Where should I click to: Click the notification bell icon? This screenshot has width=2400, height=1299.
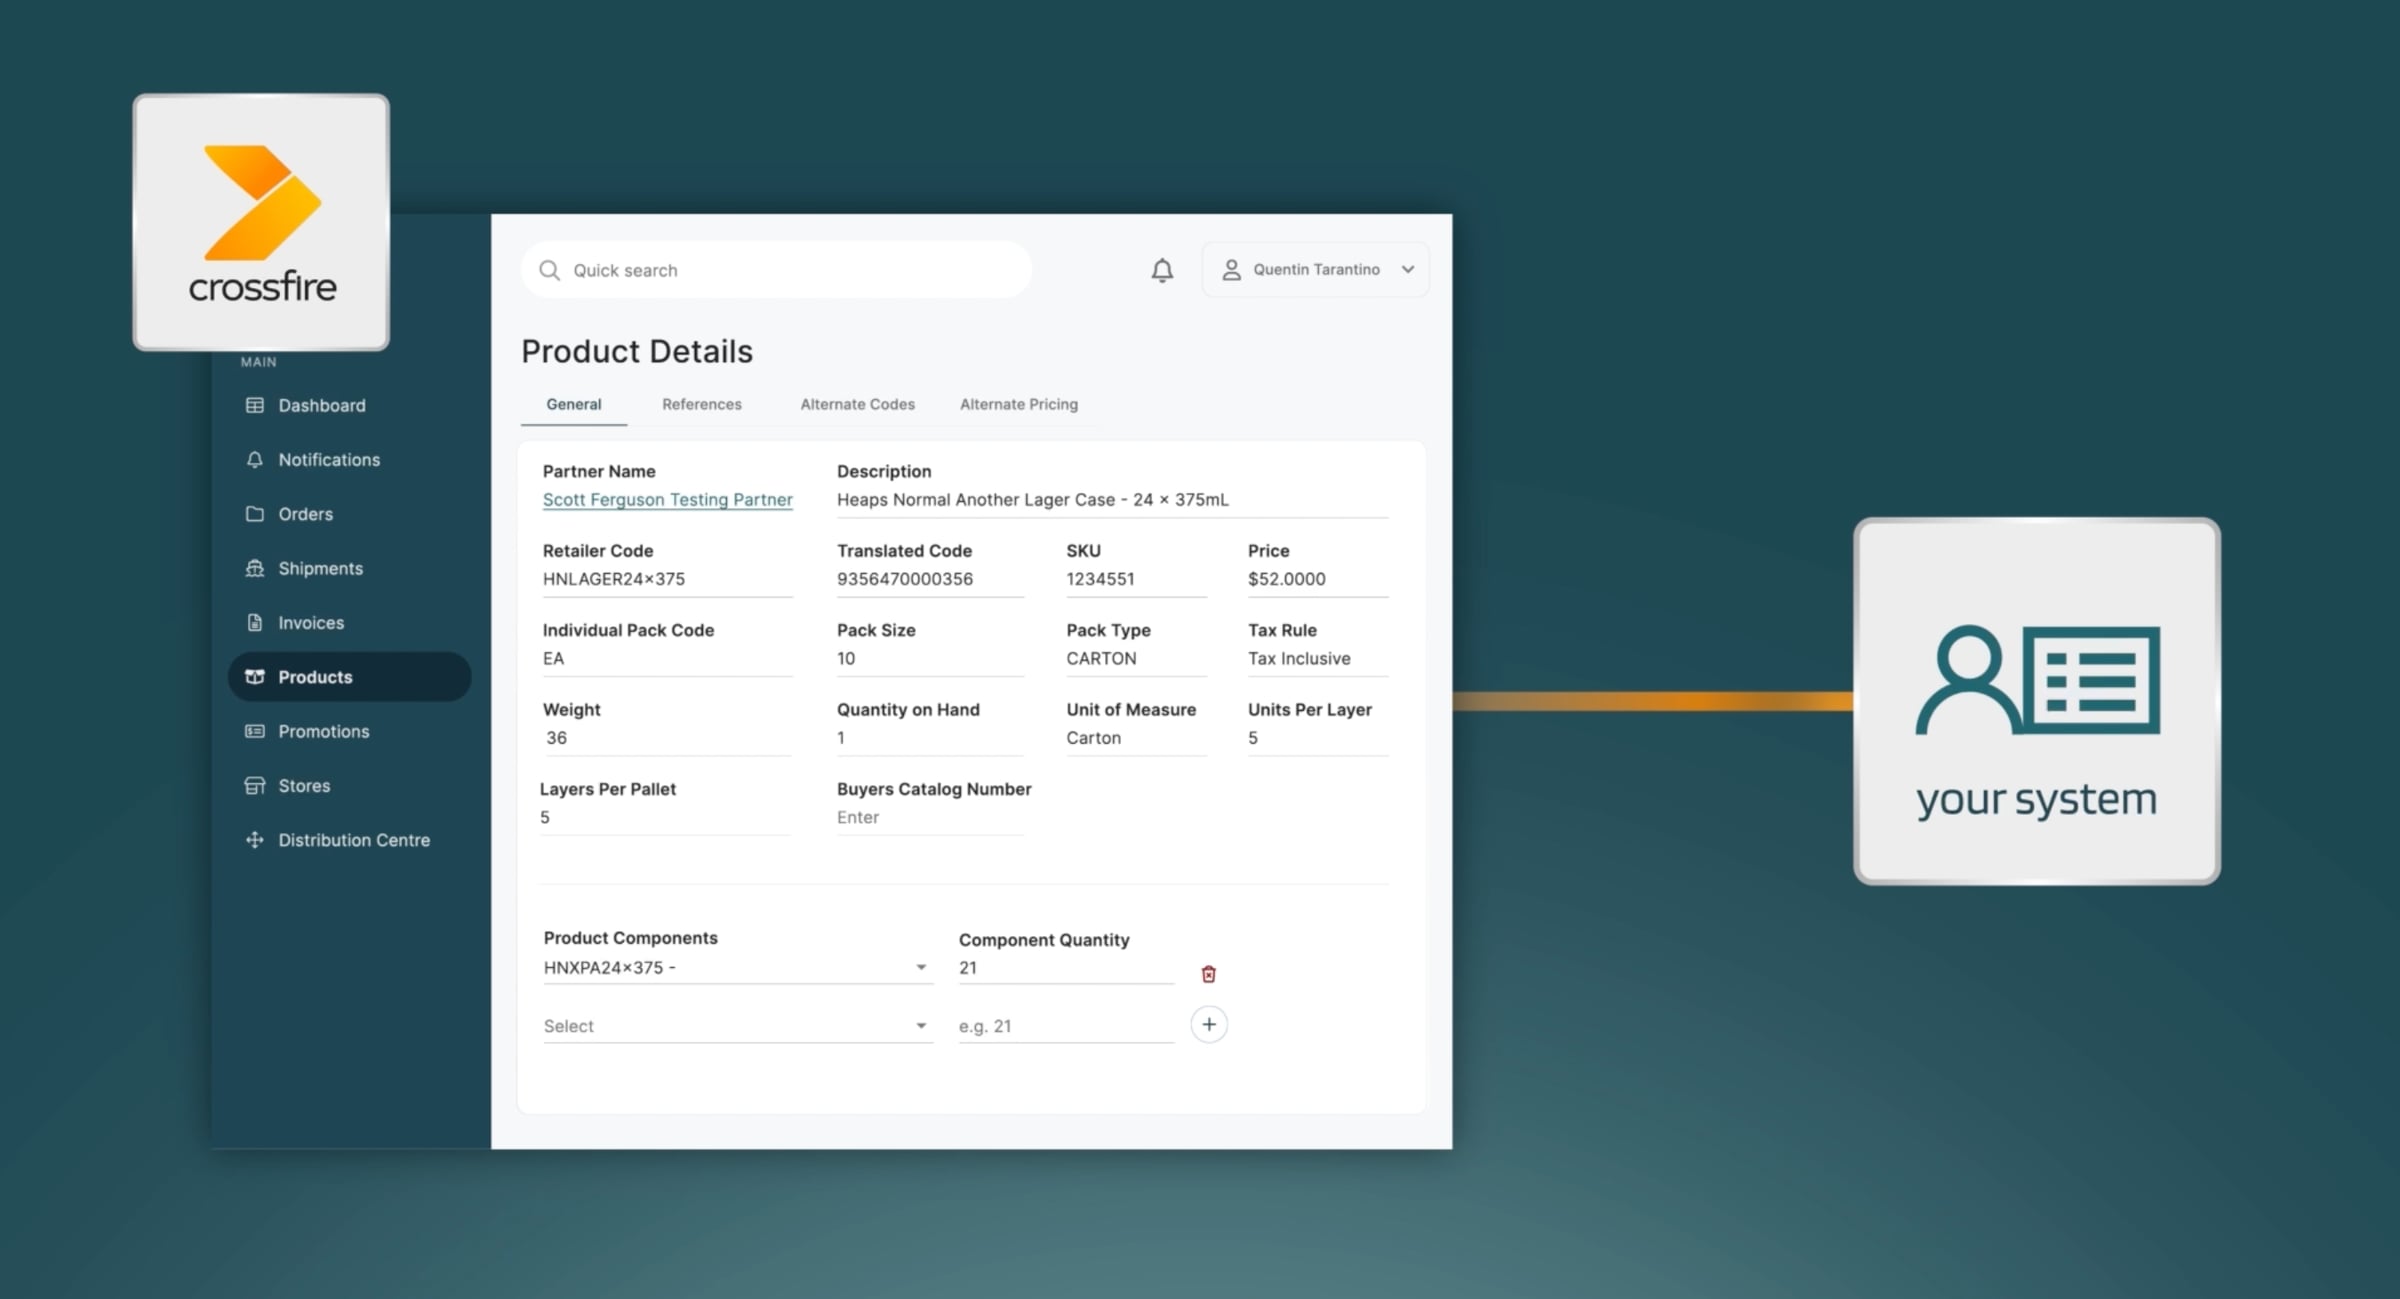(1161, 270)
